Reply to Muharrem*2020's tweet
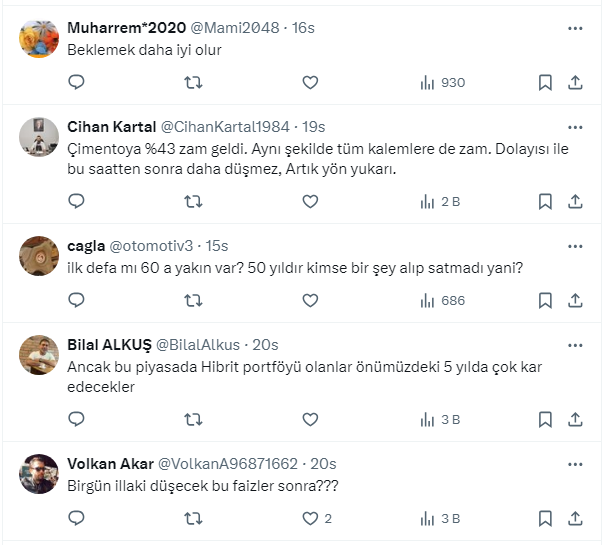The height and width of the screenshot is (545, 613). click(x=76, y=82)
